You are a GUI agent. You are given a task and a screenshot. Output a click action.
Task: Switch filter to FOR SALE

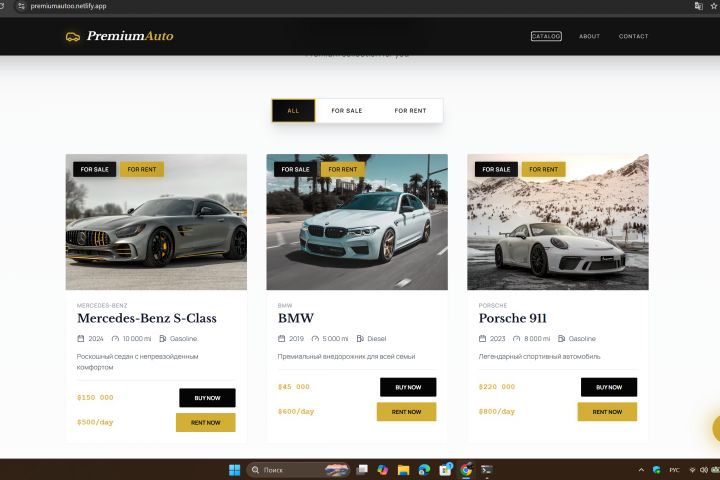347,111
